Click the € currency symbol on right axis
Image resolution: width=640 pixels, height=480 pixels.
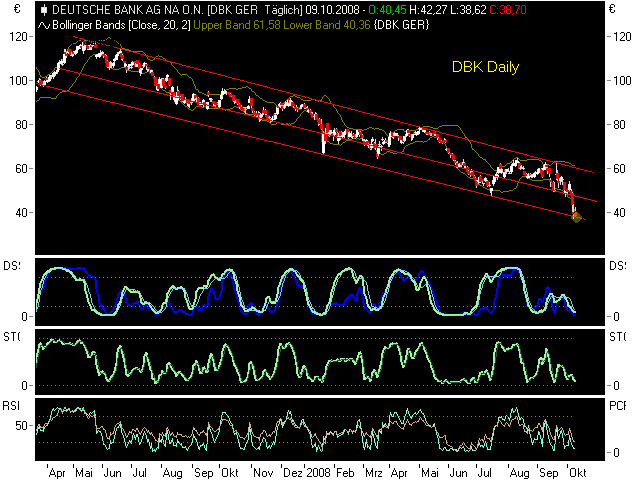click(x=612, y=9)
